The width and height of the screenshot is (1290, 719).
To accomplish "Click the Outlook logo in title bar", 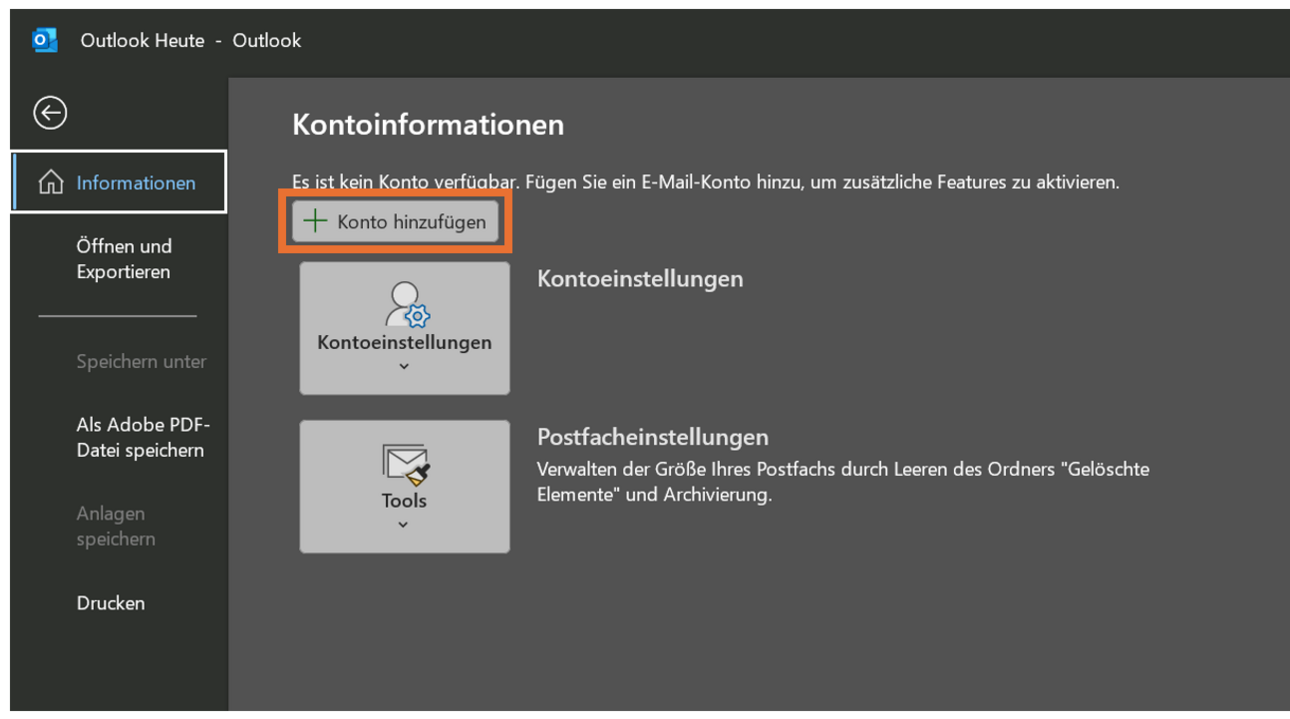I will (45, 41).
